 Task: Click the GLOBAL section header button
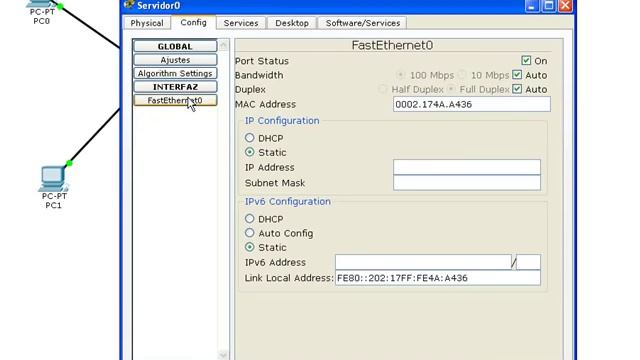[175, 46]
